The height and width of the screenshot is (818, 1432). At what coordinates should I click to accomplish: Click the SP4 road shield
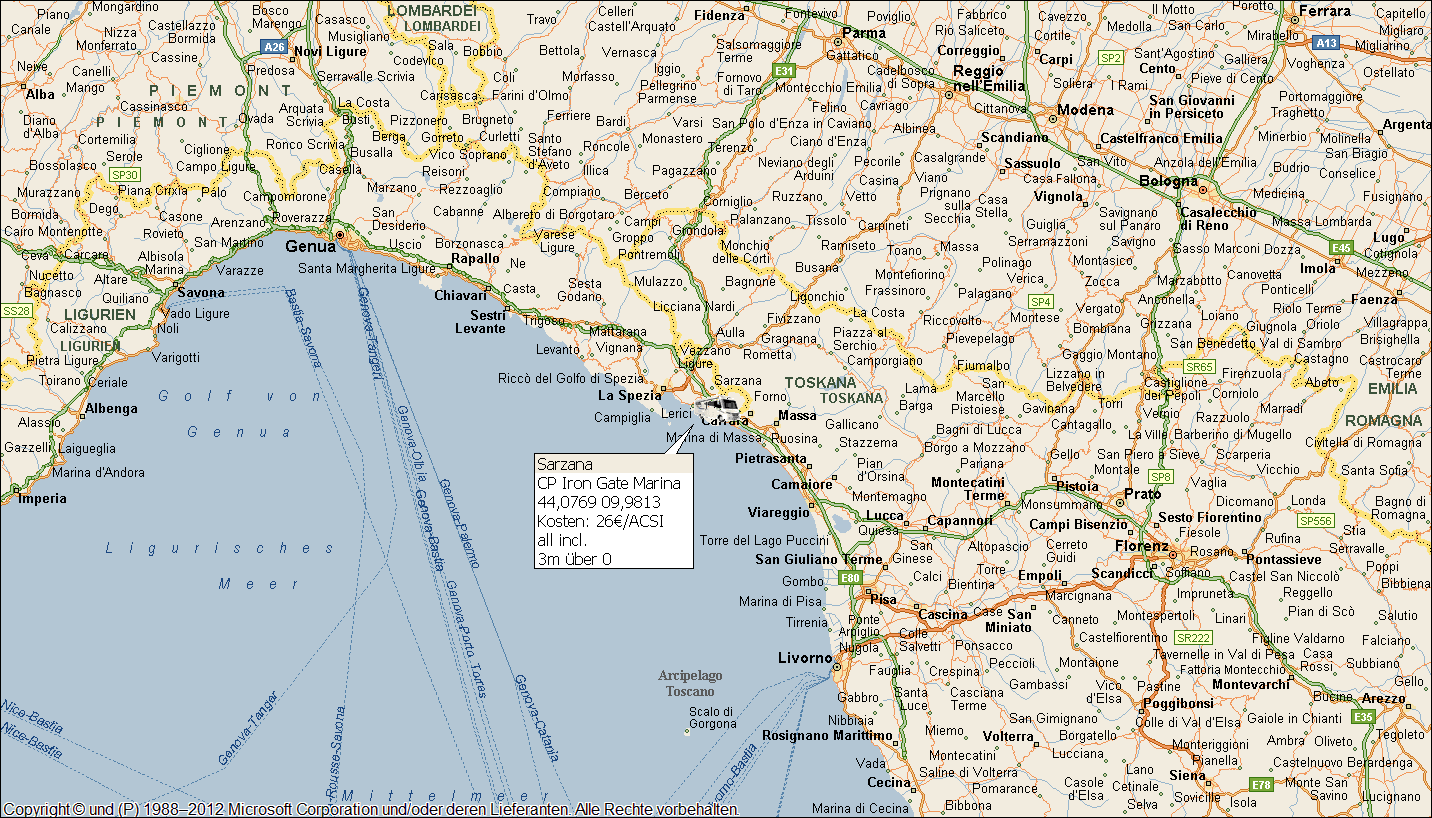pos(1041,301)
